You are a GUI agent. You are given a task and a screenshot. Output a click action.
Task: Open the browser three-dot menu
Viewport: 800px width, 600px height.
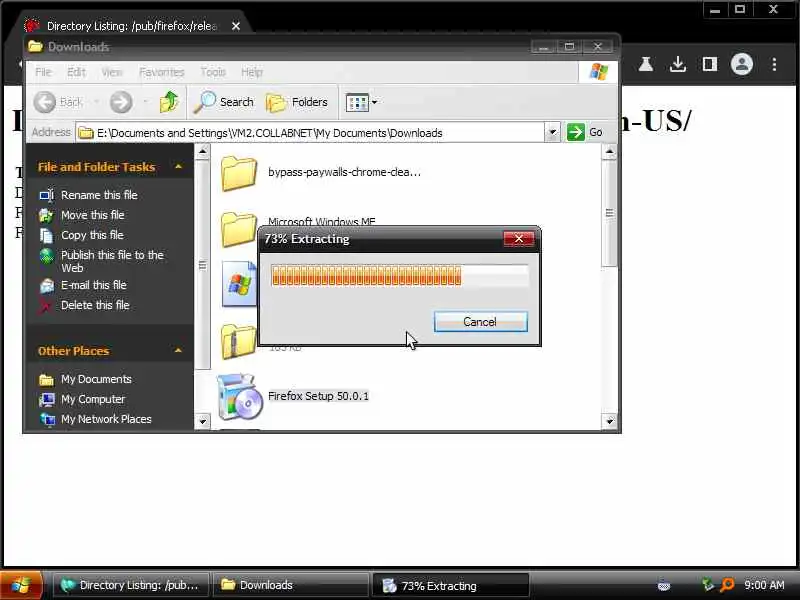[x=774, y=64]
